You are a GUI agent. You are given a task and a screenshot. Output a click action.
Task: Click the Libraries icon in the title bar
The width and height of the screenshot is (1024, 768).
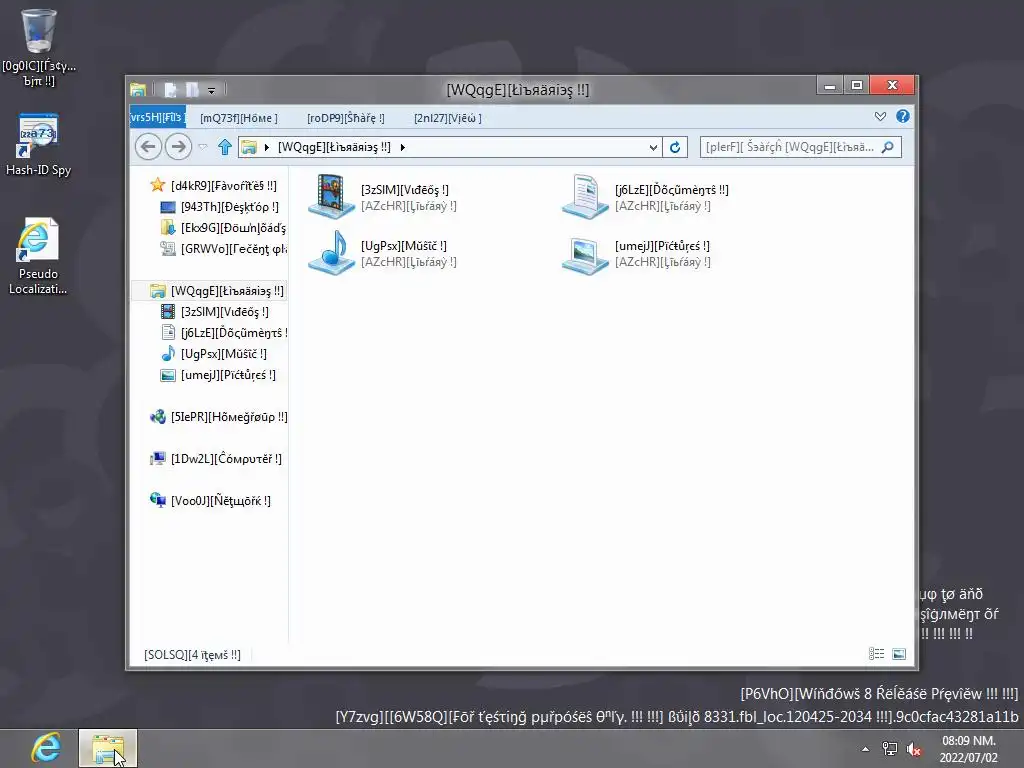tap(138, 89)
